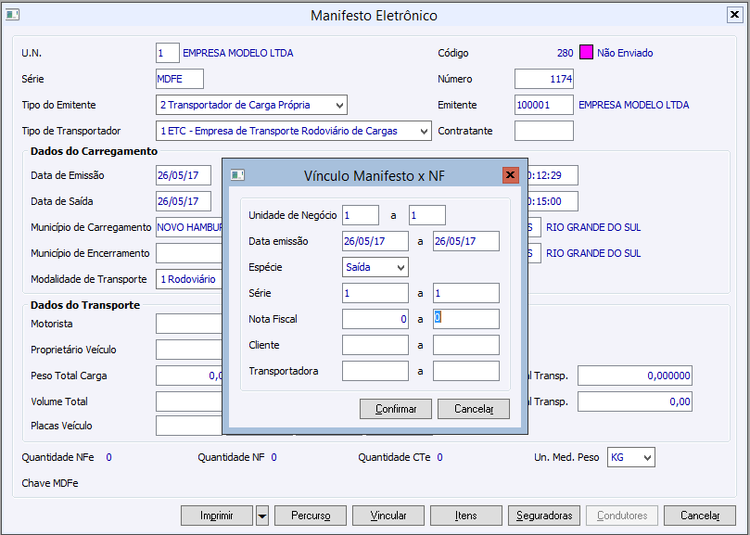This screenshot has width=750, height=535.
Task: Click the Nota Fiscal starting number field
Action: coord(375,319)
